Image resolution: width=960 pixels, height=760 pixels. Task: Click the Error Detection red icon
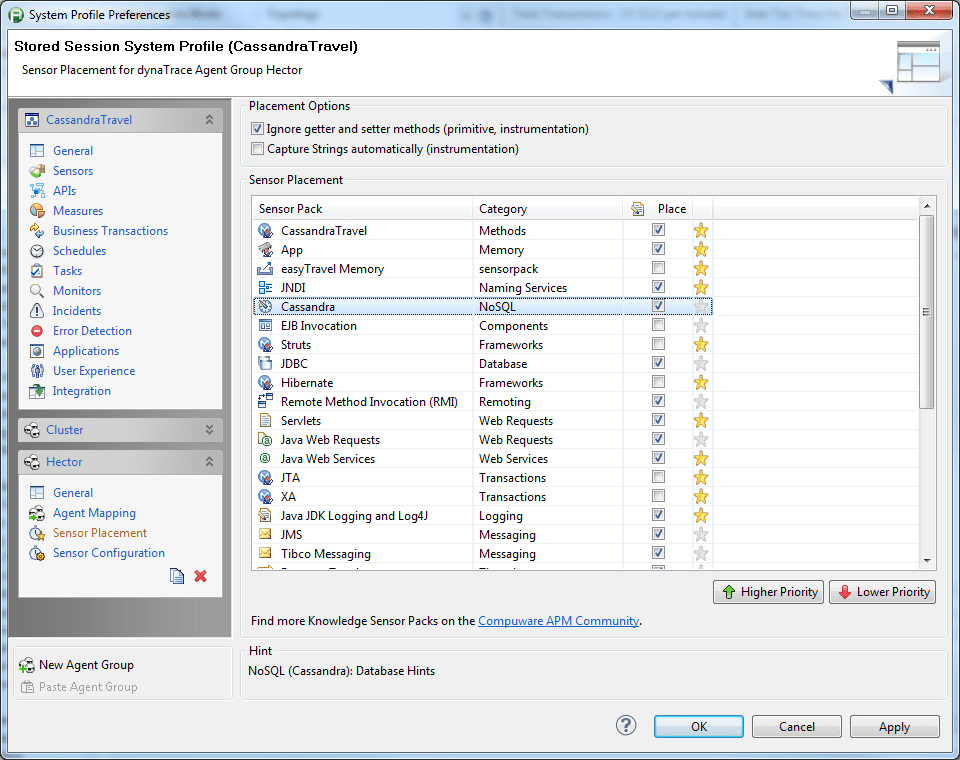[37, 331]
